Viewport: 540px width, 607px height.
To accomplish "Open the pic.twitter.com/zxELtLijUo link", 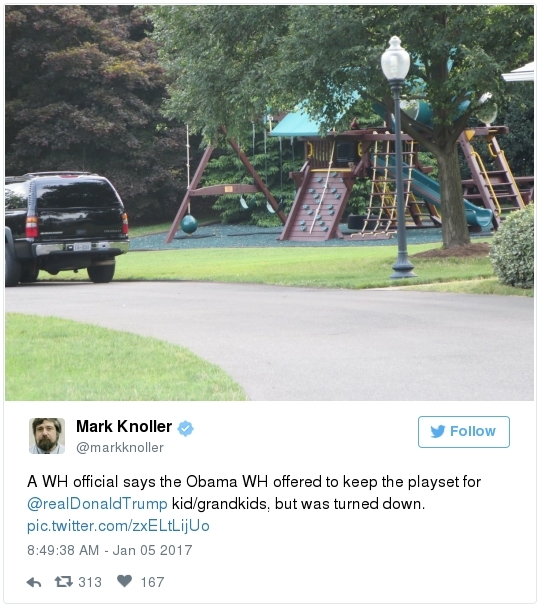I will pos(118,526).
